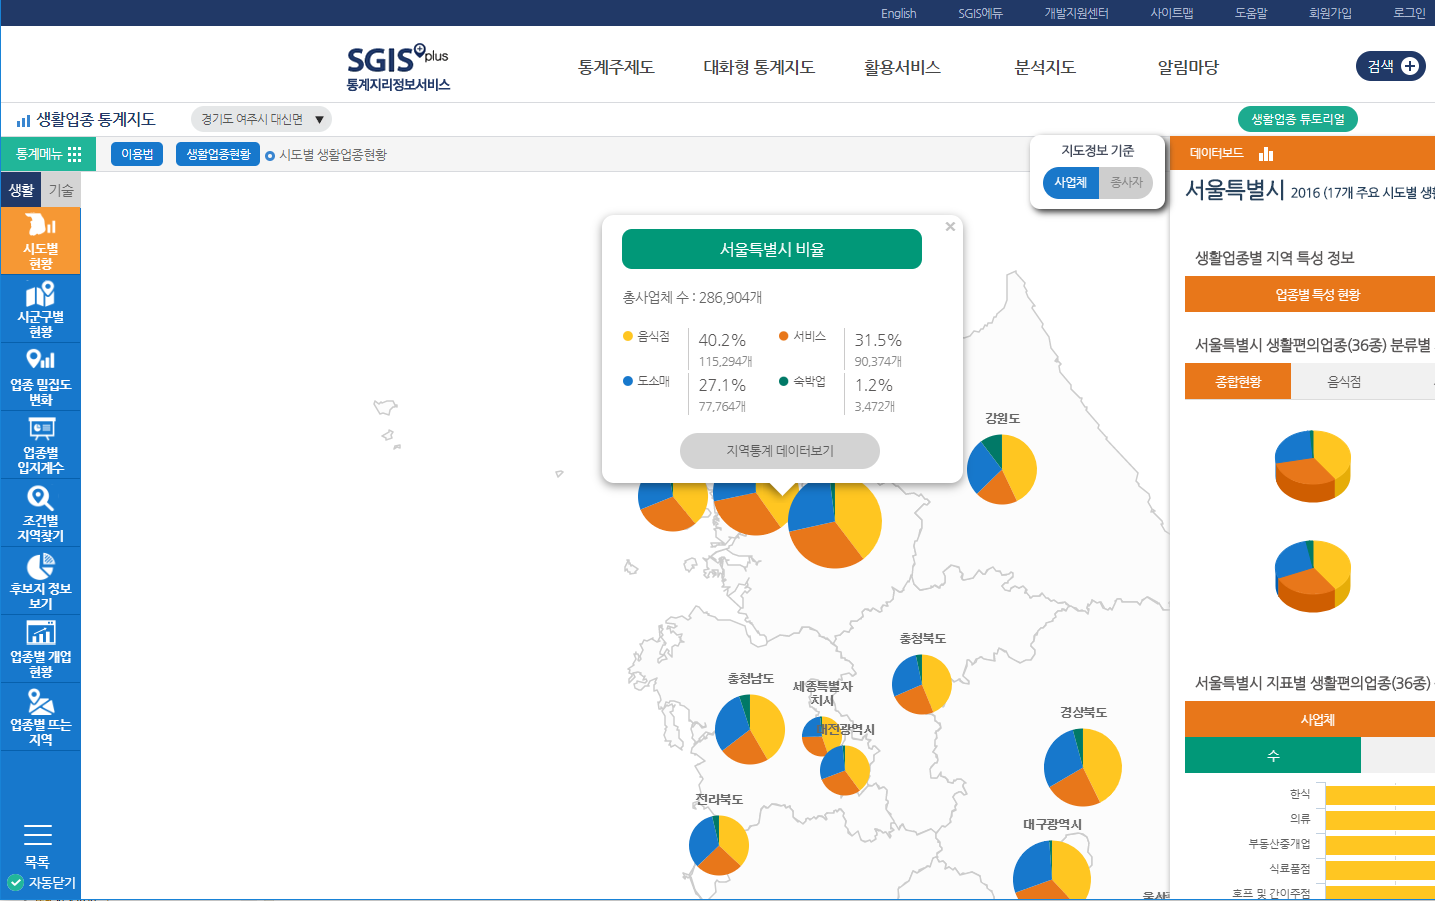Image resolution: width=1435 pixels, height=901 pixels.
Task: Close the 서울특별시 비율 popup
Action: 950,226
